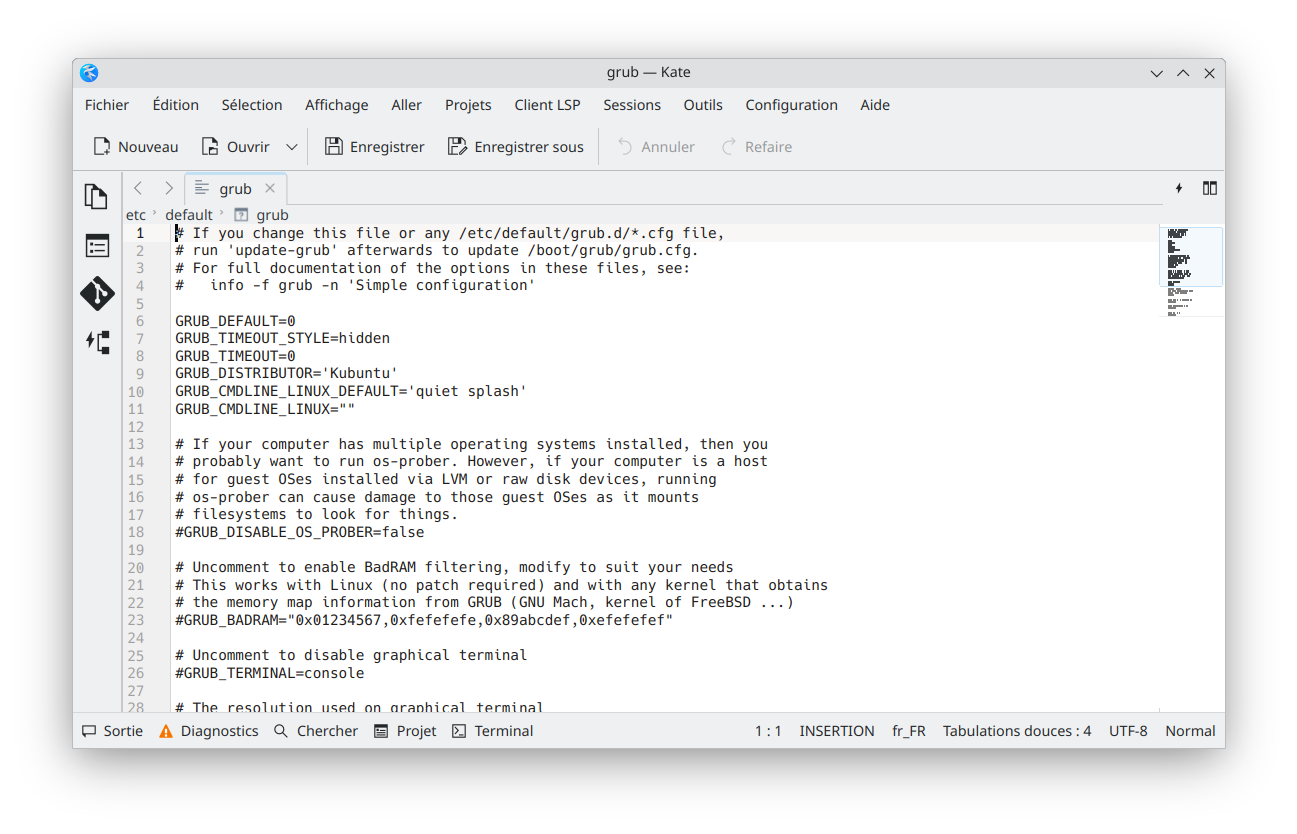
Task: Click the etc breadcrumb folder
Action: pyautogui.click(x=136, y=214)
